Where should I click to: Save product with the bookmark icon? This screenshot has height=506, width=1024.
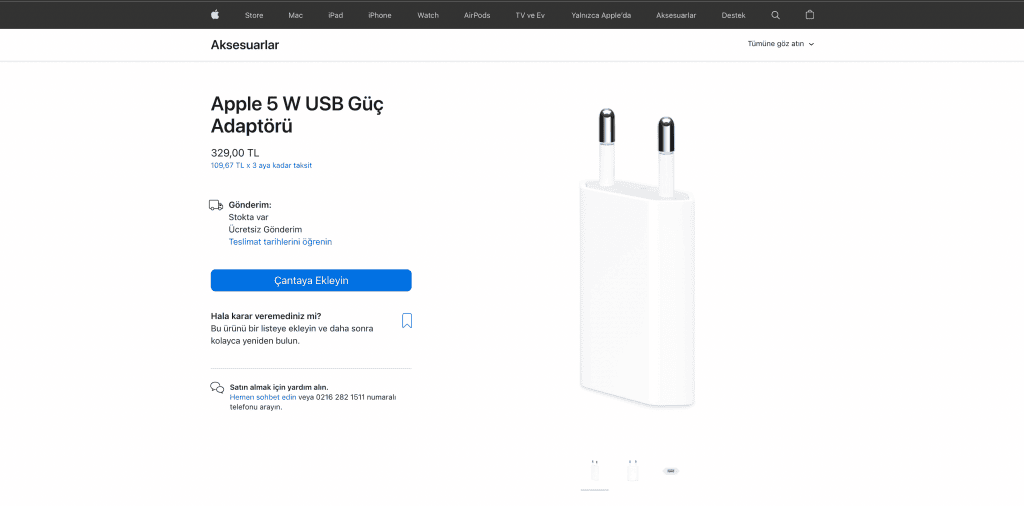tap(406, 321)
